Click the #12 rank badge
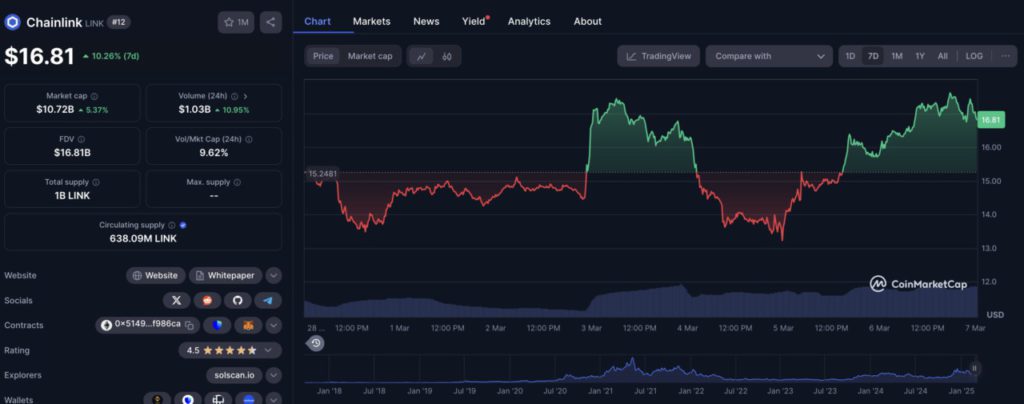This screenshot has height=404, width=1024. pyautogui.click(x=119, y=22)
